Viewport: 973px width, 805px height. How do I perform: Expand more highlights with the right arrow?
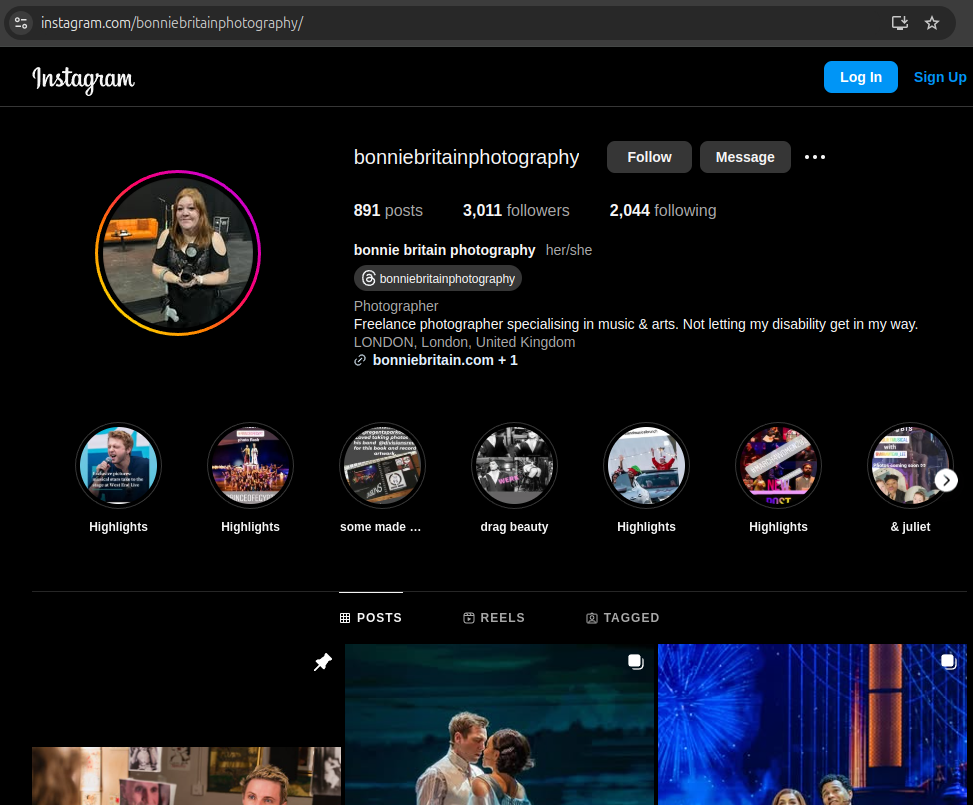tap(945, 480)
